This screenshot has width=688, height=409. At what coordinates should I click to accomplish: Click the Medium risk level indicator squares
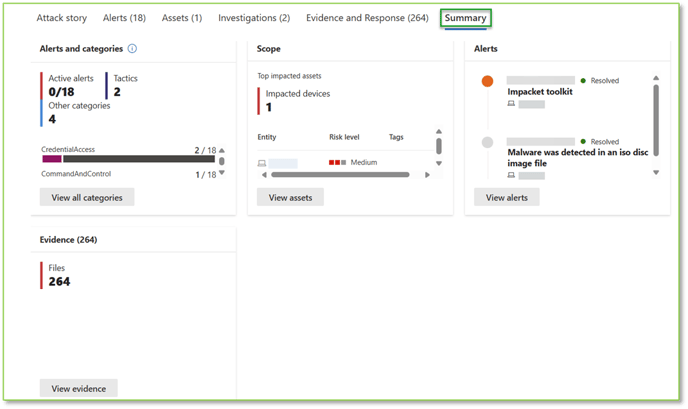coord(337,162)
